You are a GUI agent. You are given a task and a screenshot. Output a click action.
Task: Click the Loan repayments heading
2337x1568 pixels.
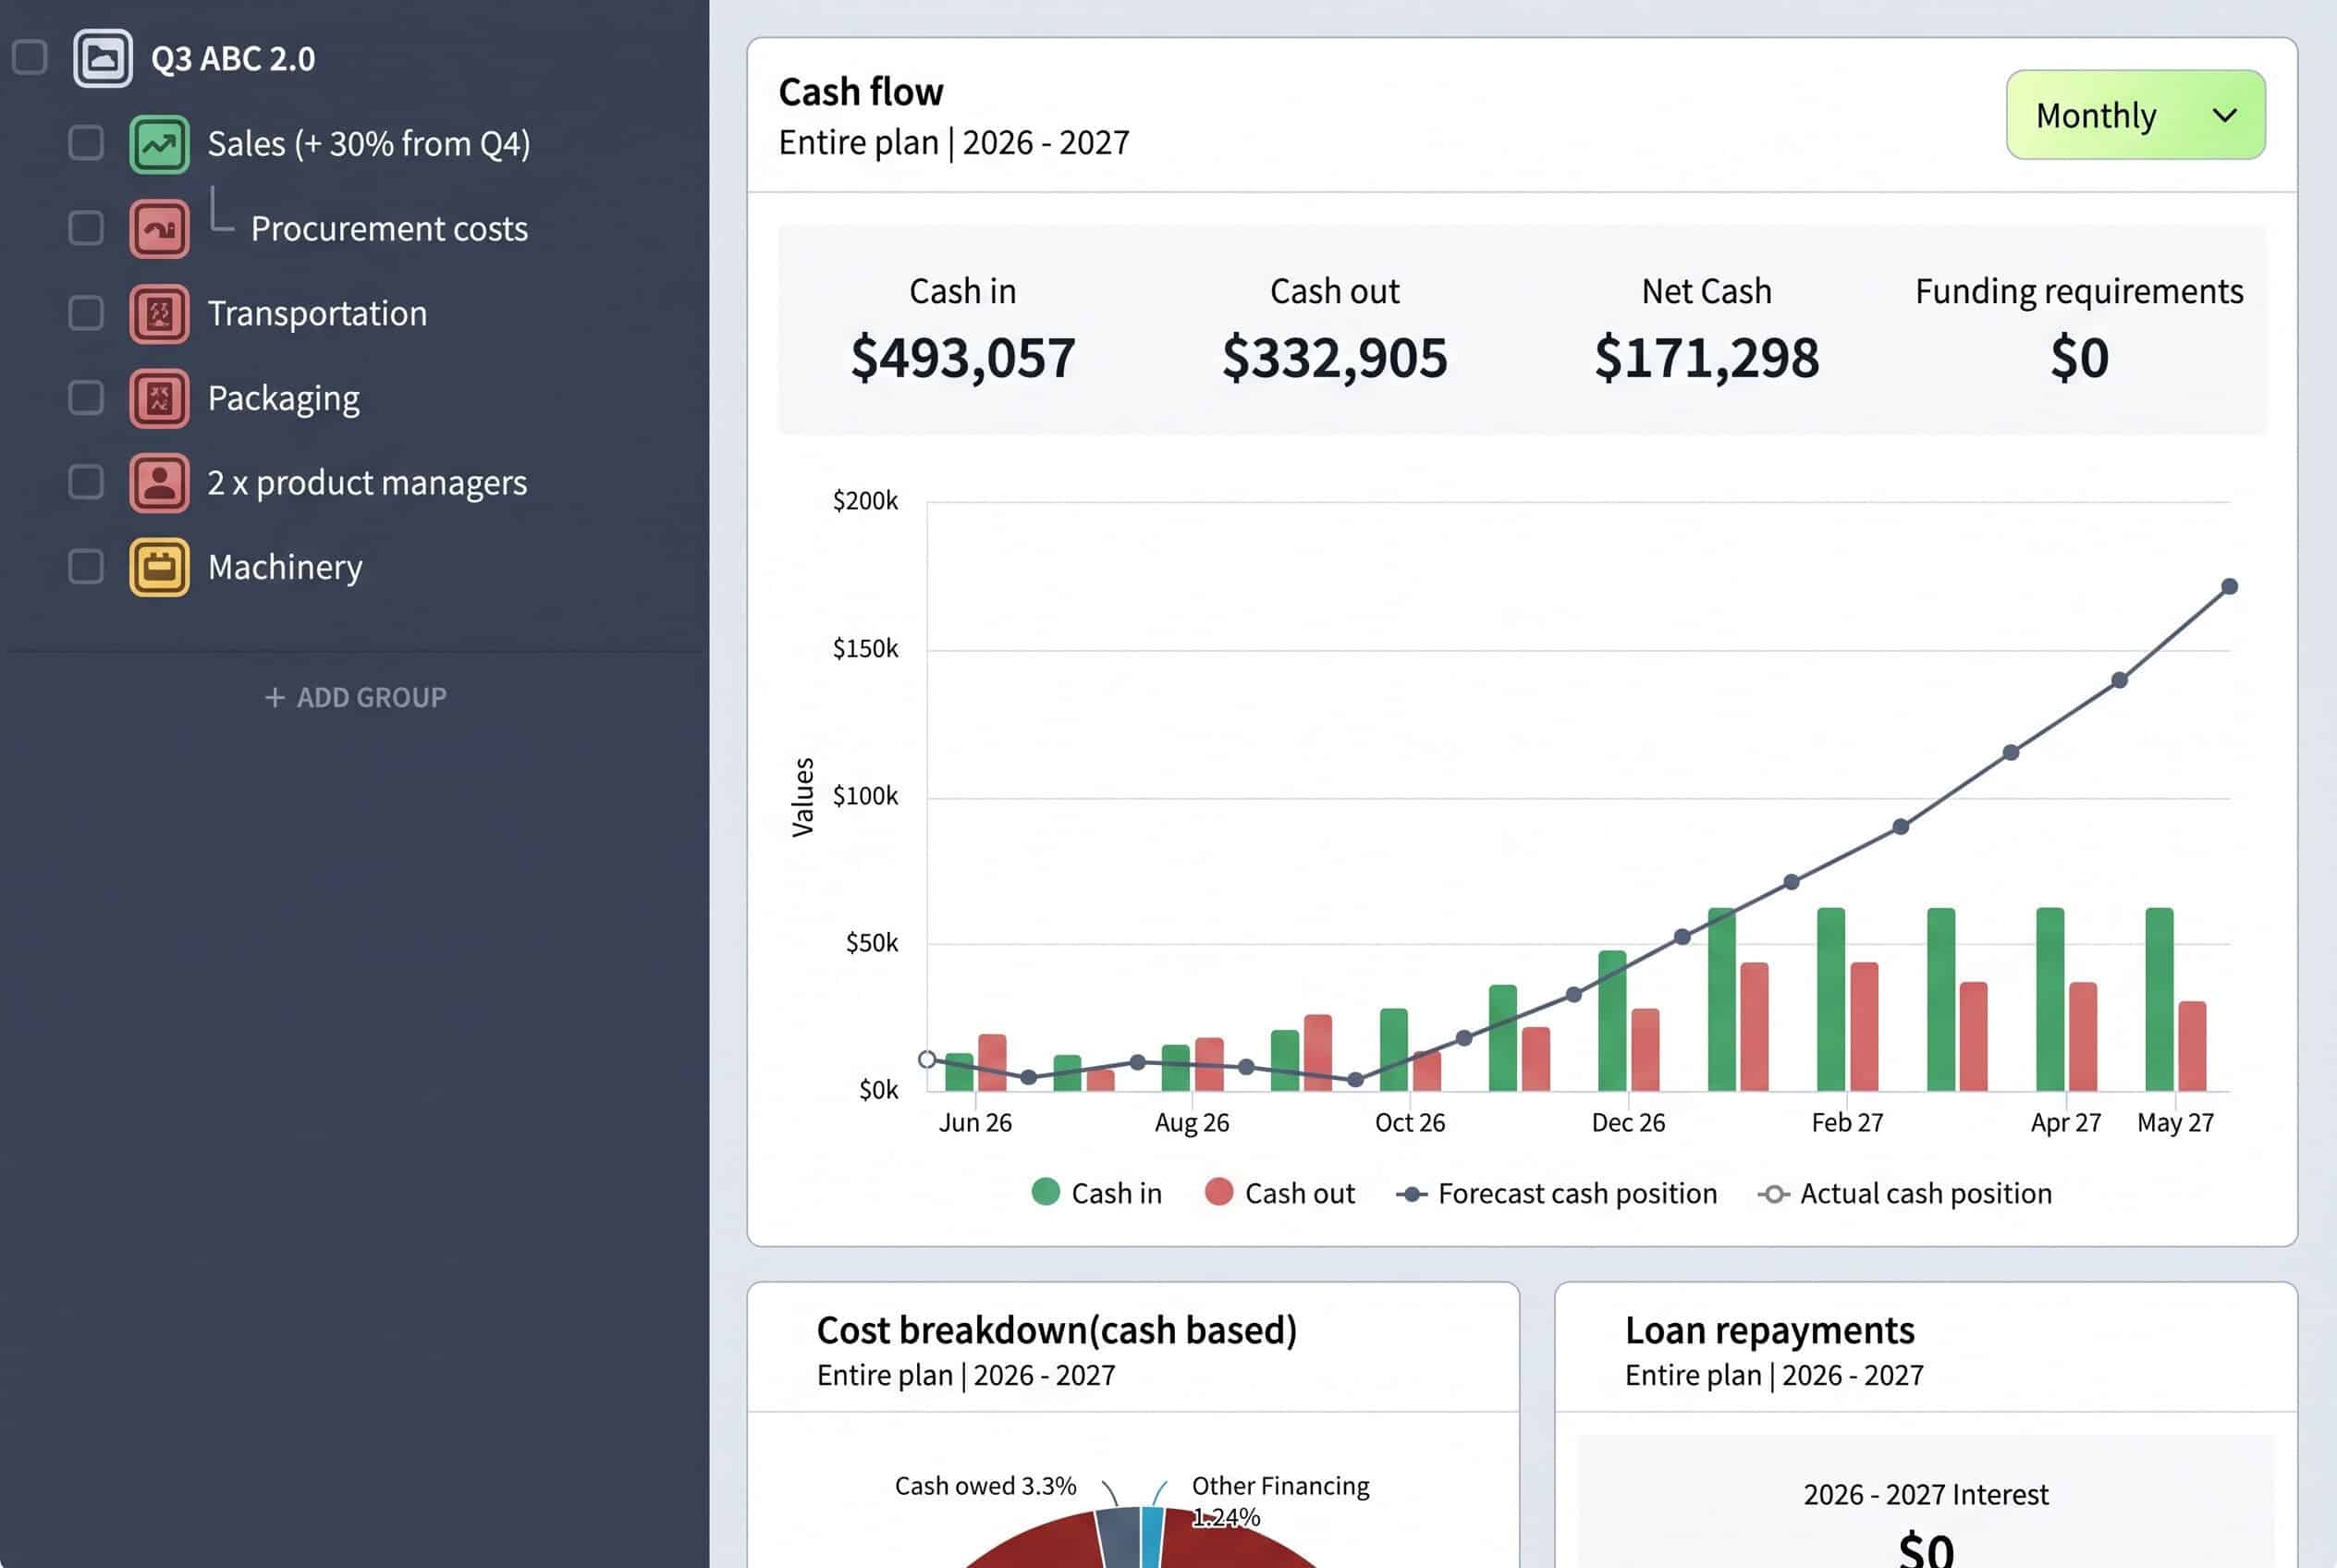point(1770,1331)
